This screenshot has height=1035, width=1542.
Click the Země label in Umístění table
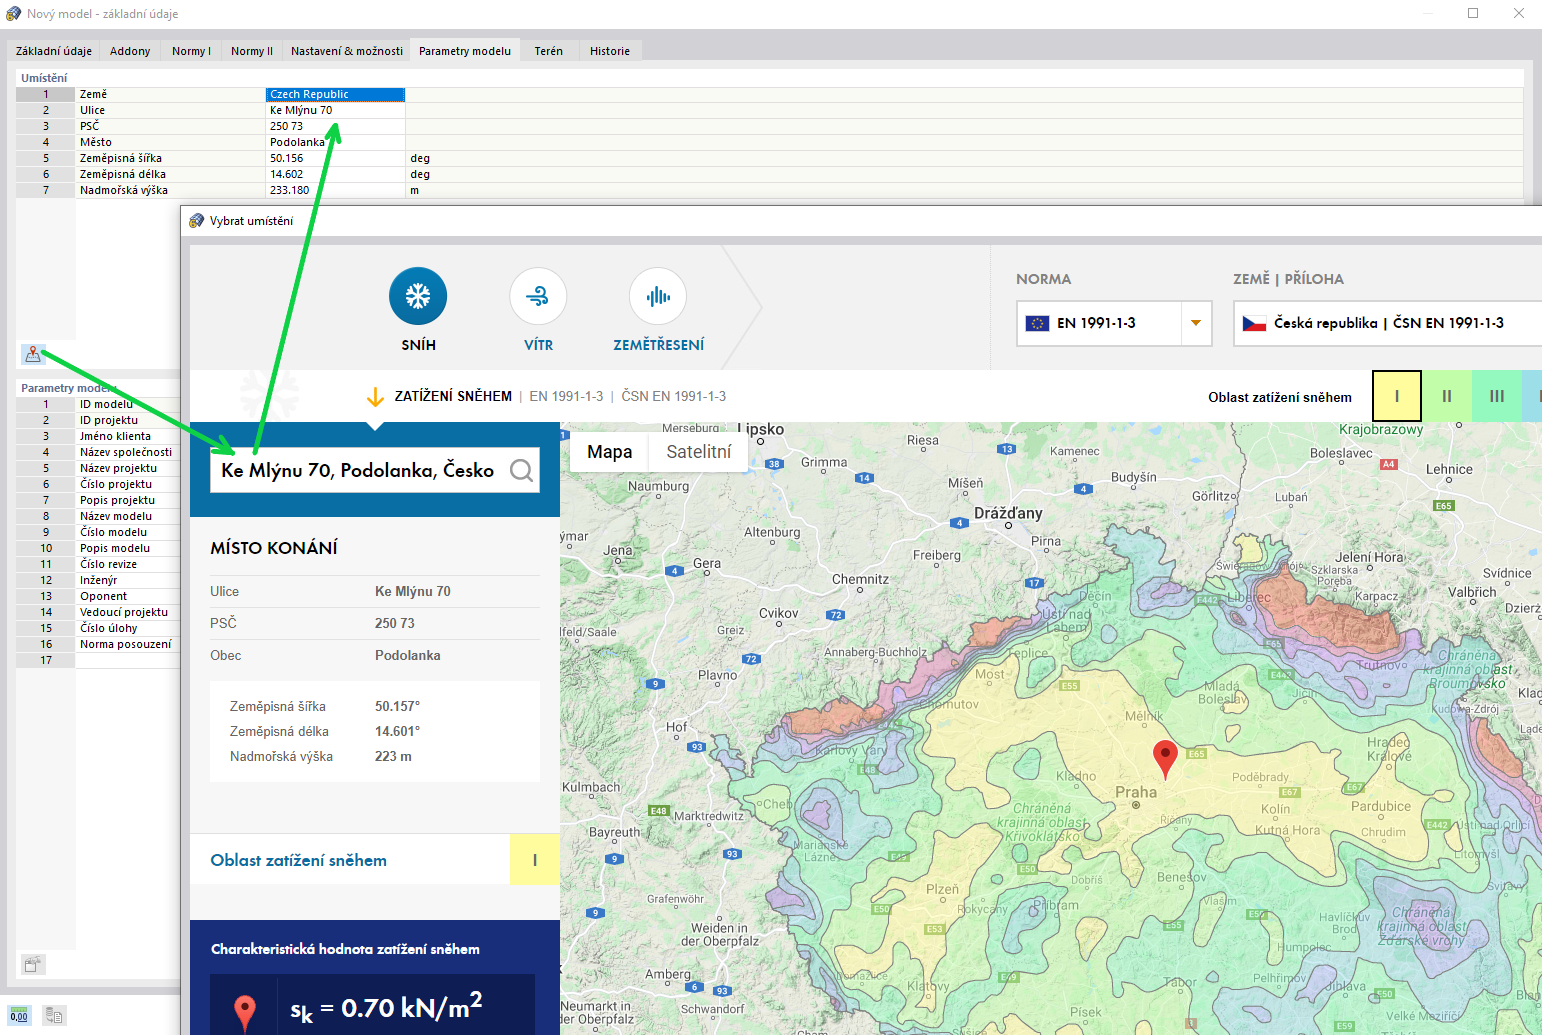coord(93,94)
